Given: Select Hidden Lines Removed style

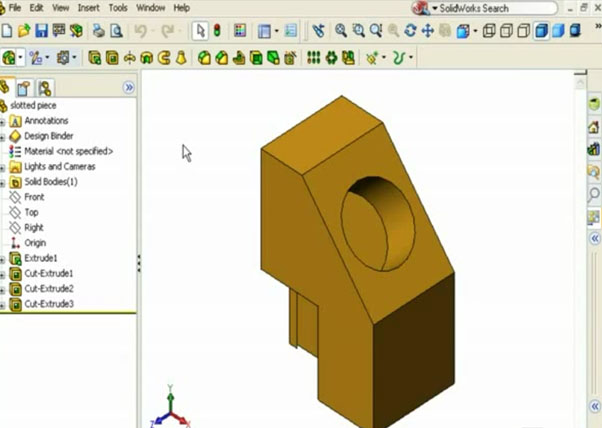Looking at the screenshot, I should 523,31.
